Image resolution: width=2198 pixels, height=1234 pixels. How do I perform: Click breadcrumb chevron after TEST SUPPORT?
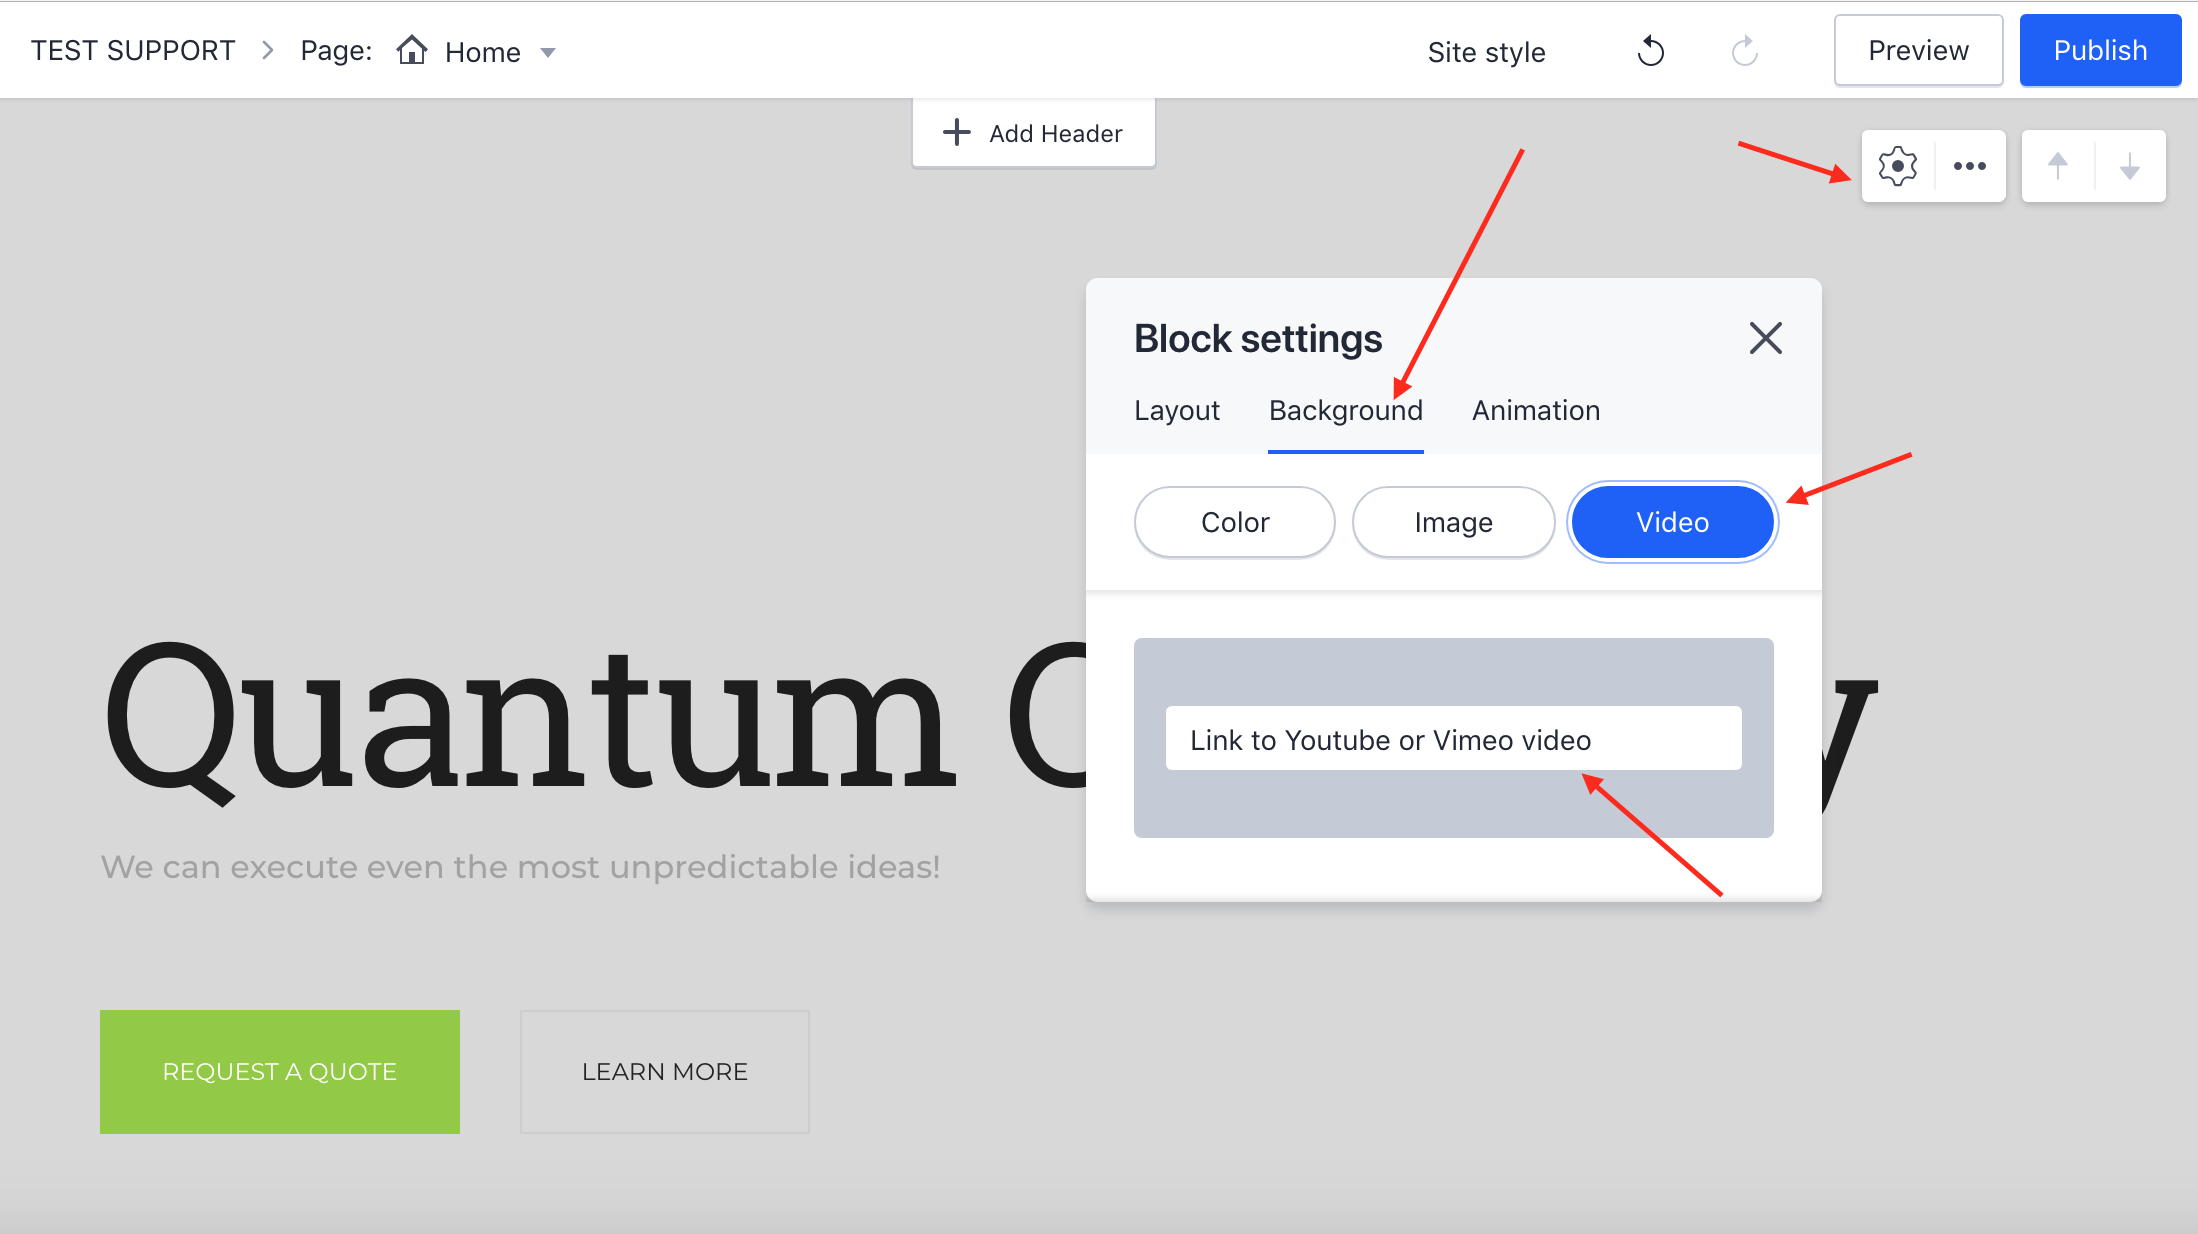coord(267,50)
